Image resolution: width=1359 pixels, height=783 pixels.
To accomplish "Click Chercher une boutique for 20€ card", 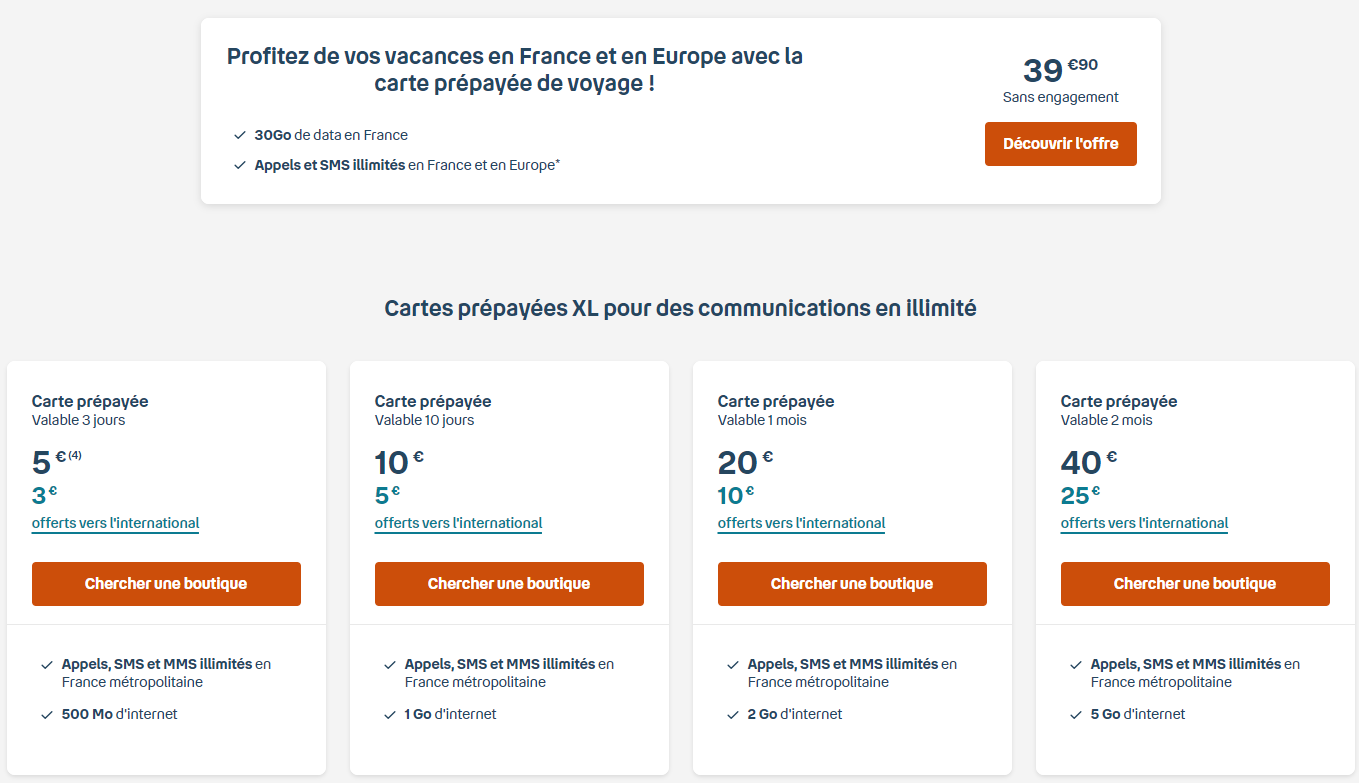I will pos(852,584).
